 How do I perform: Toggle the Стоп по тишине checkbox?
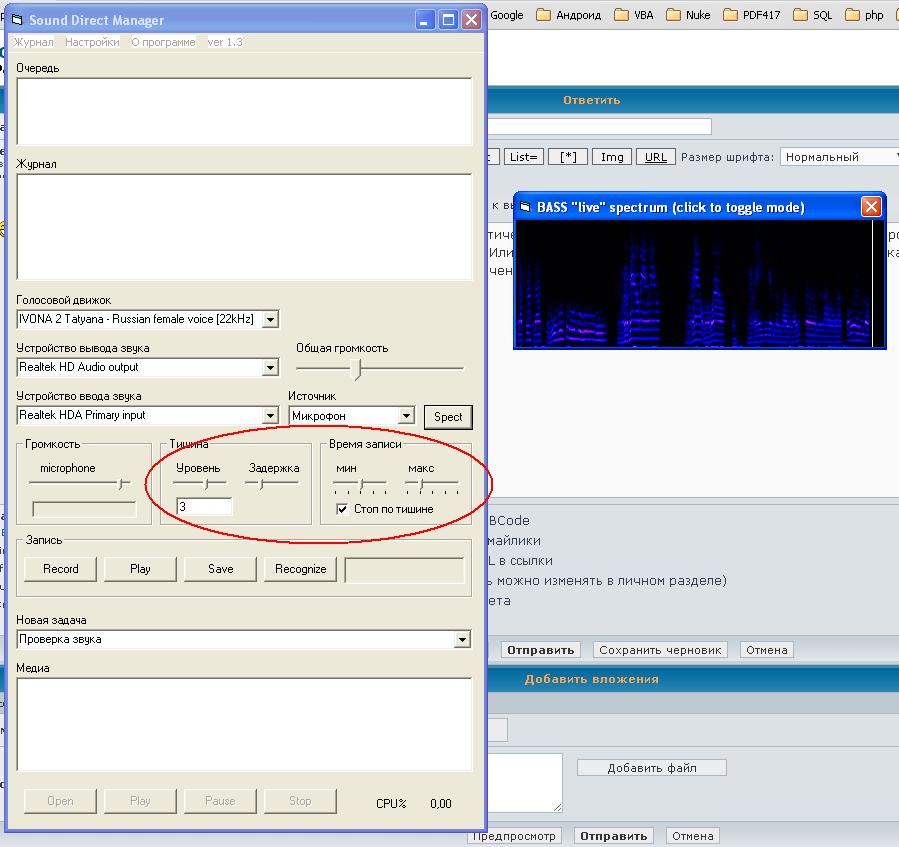pos(342,509)
